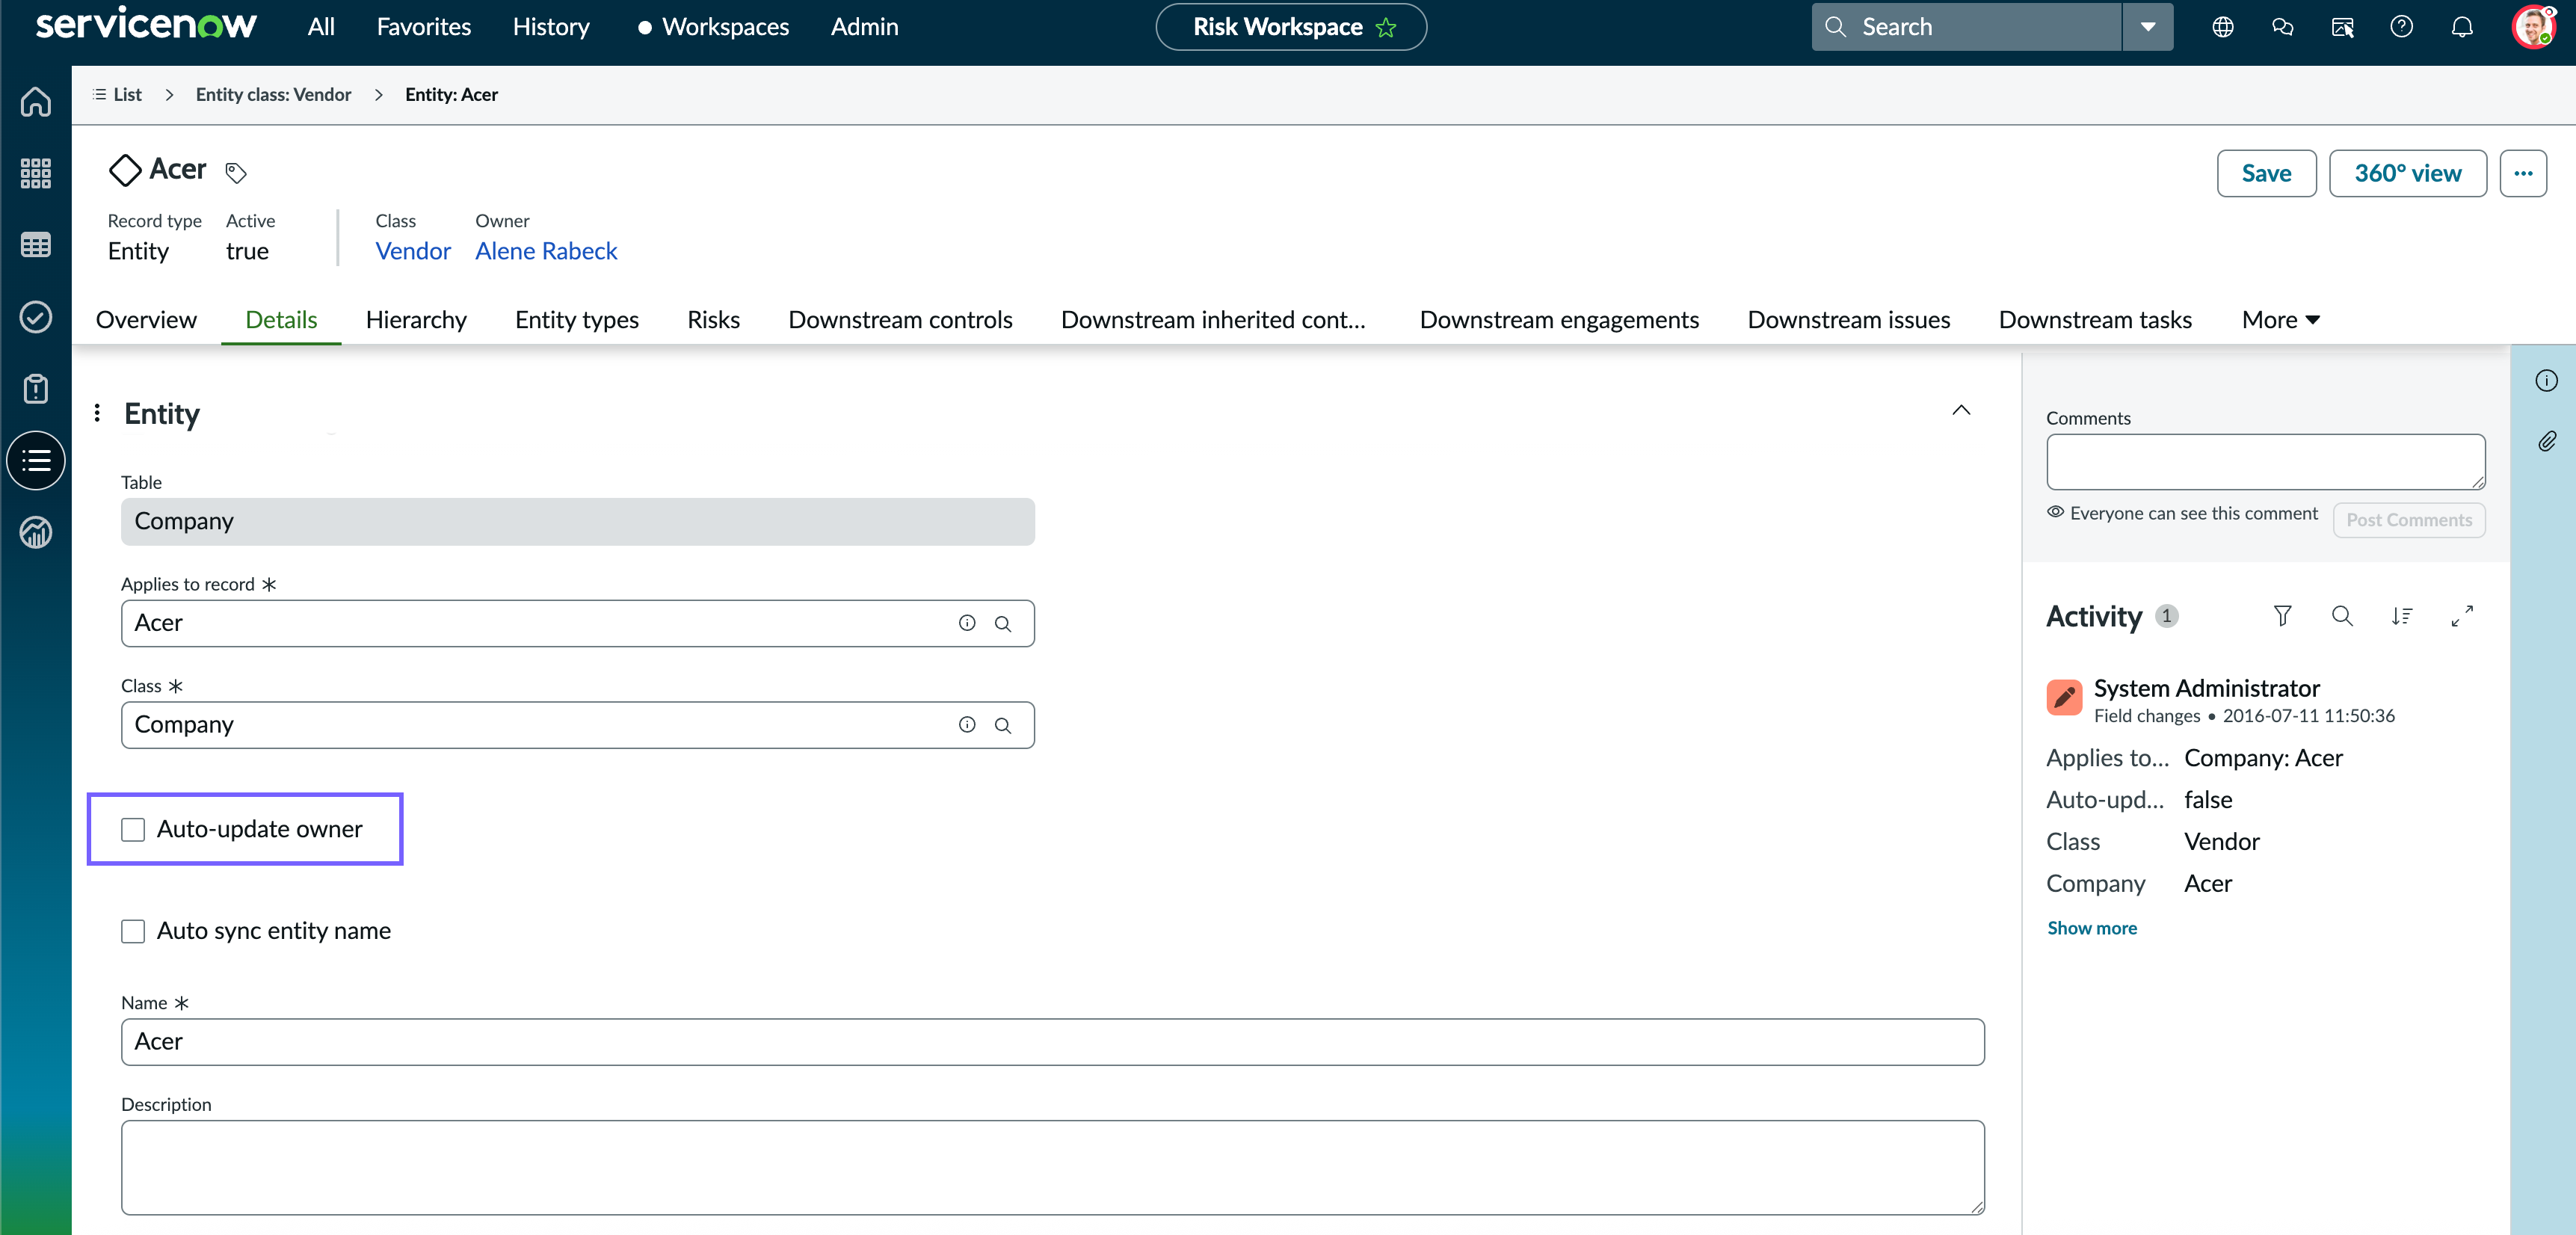The image size is (2576, 1235).
Task: Open the checkmark circle icon in sidebar
Action: (36, 317)
